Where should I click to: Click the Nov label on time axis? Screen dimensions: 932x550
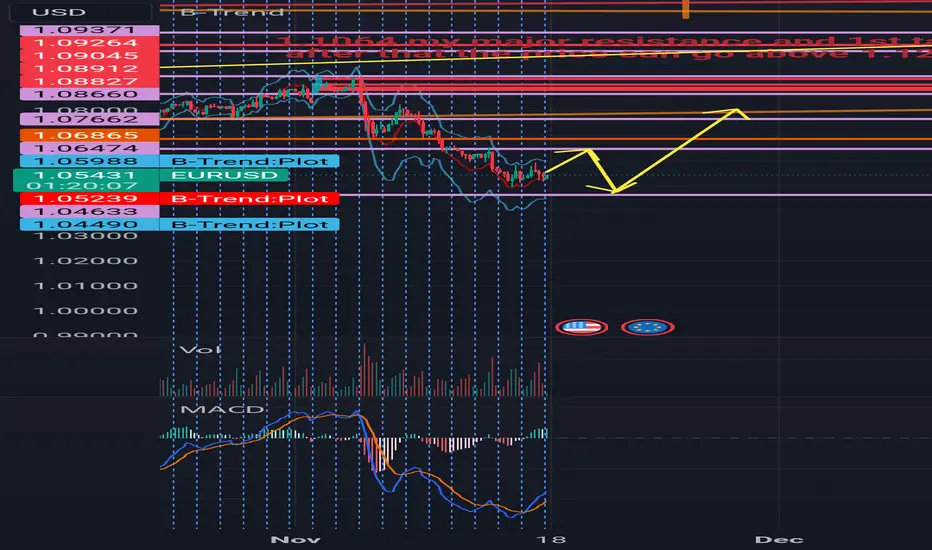(295, 539)
